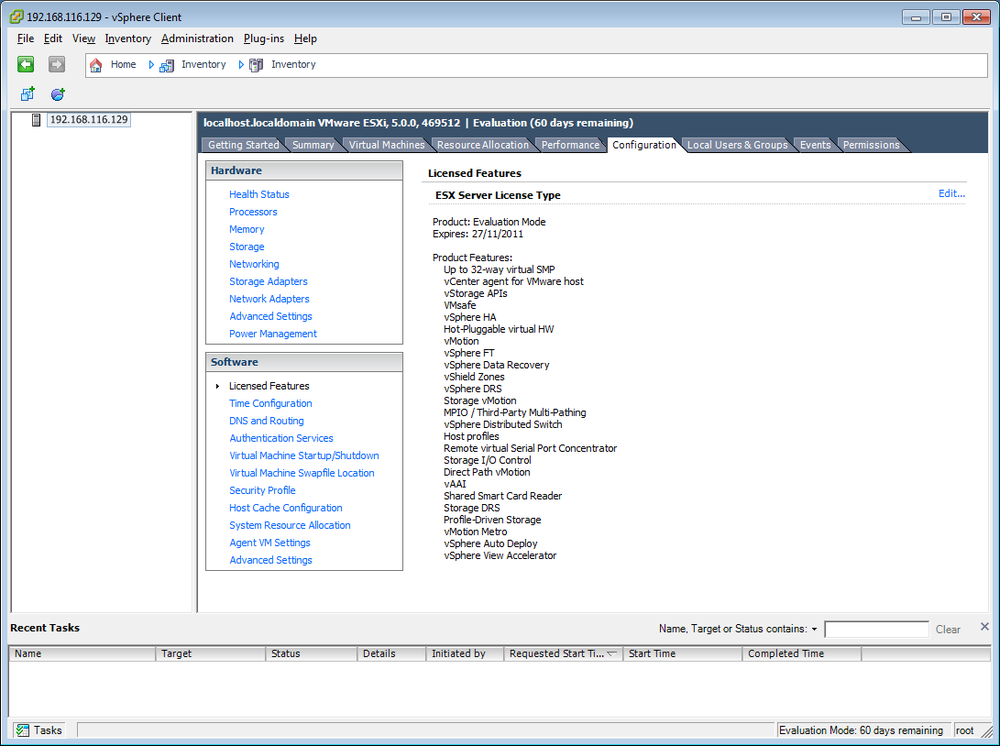1000x746 pixels.
Task: Switch to the Resource Allocation tab
Action: point(483,145)
